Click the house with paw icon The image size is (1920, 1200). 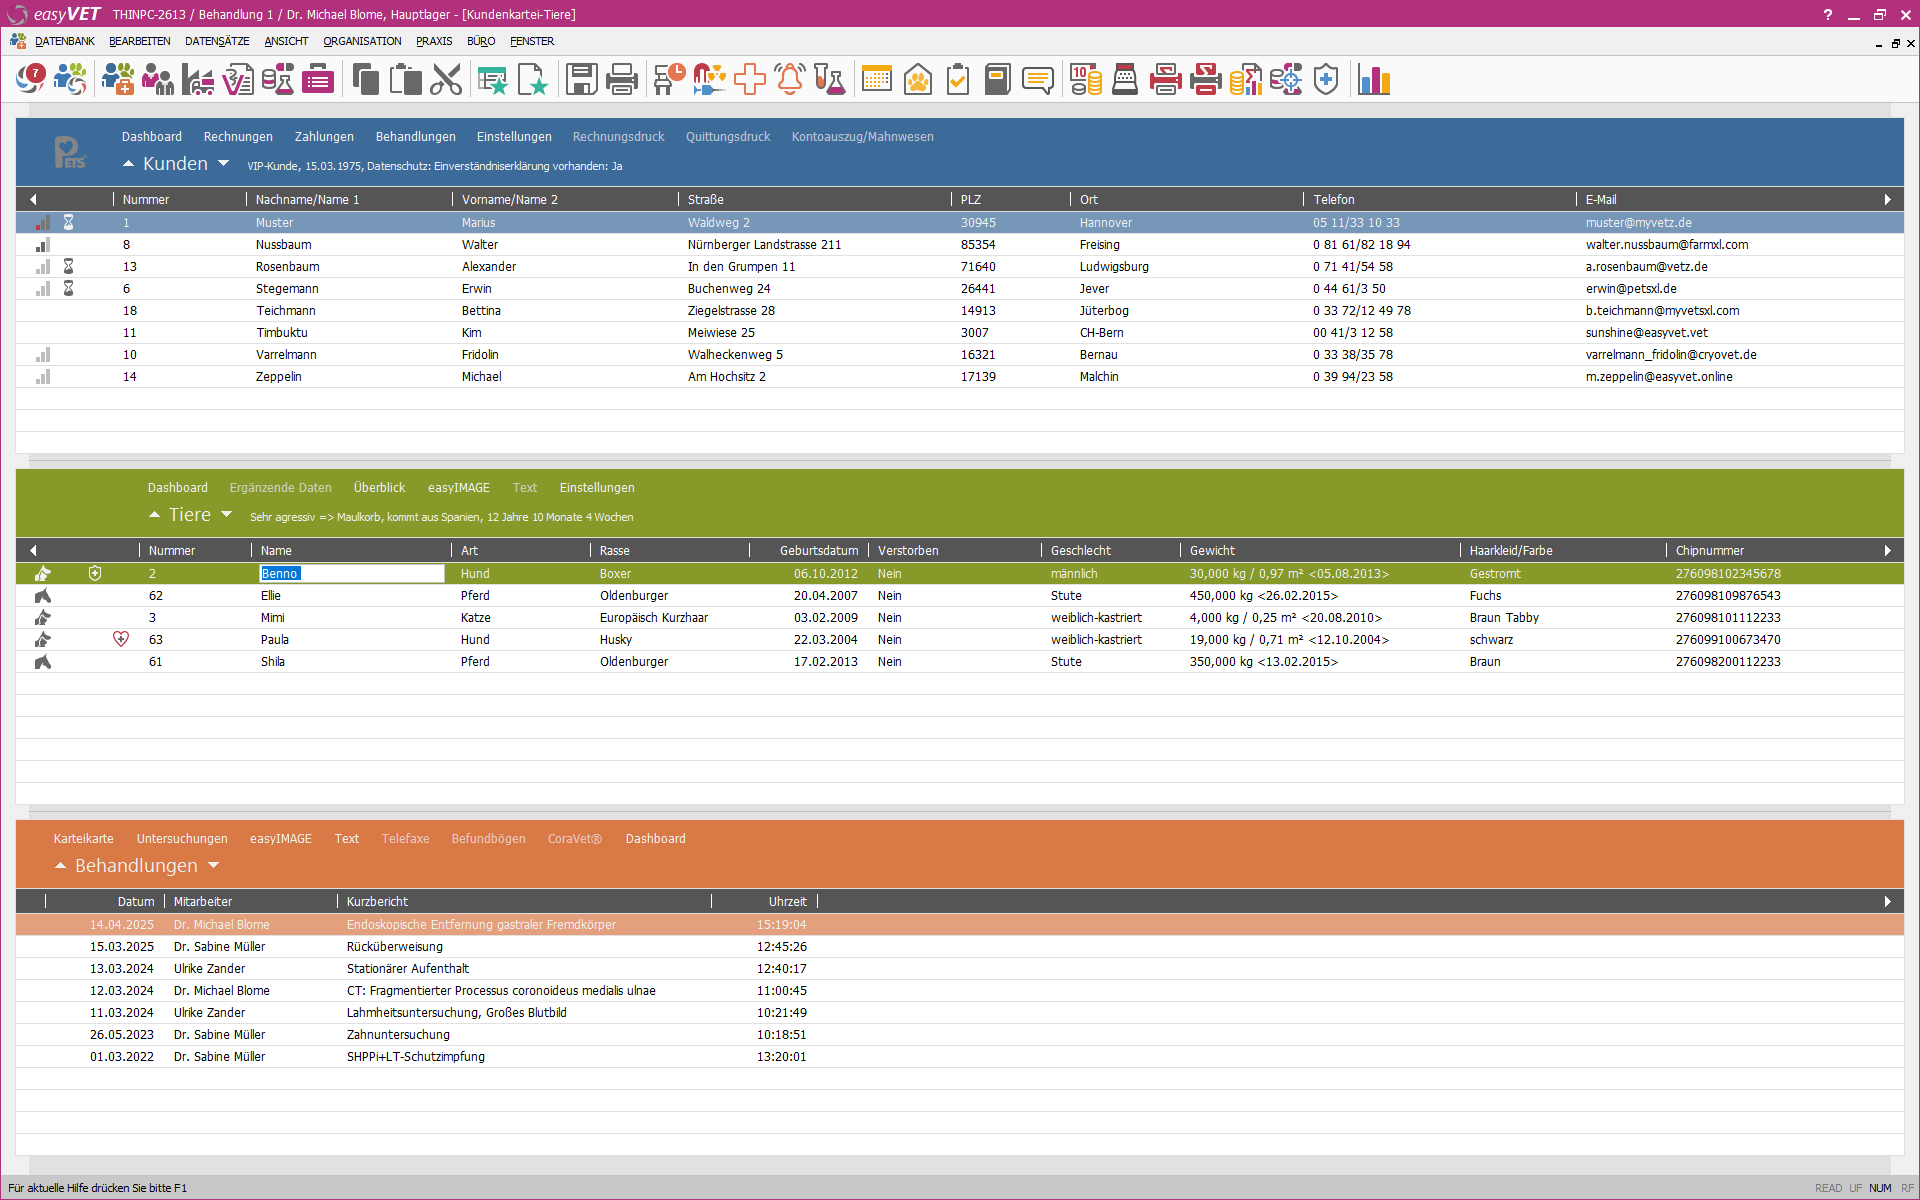(x=917, y=80)
